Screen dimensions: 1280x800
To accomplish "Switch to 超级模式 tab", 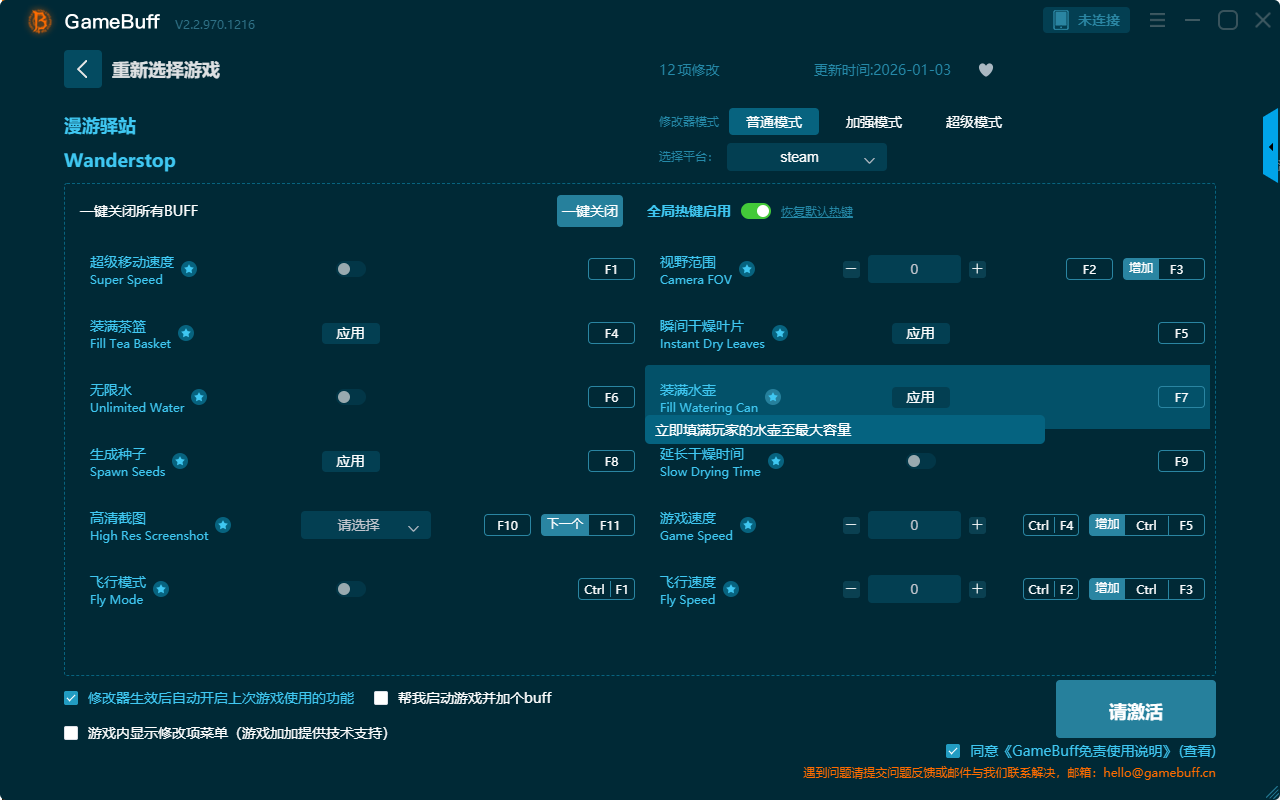I will click(973, 122).
